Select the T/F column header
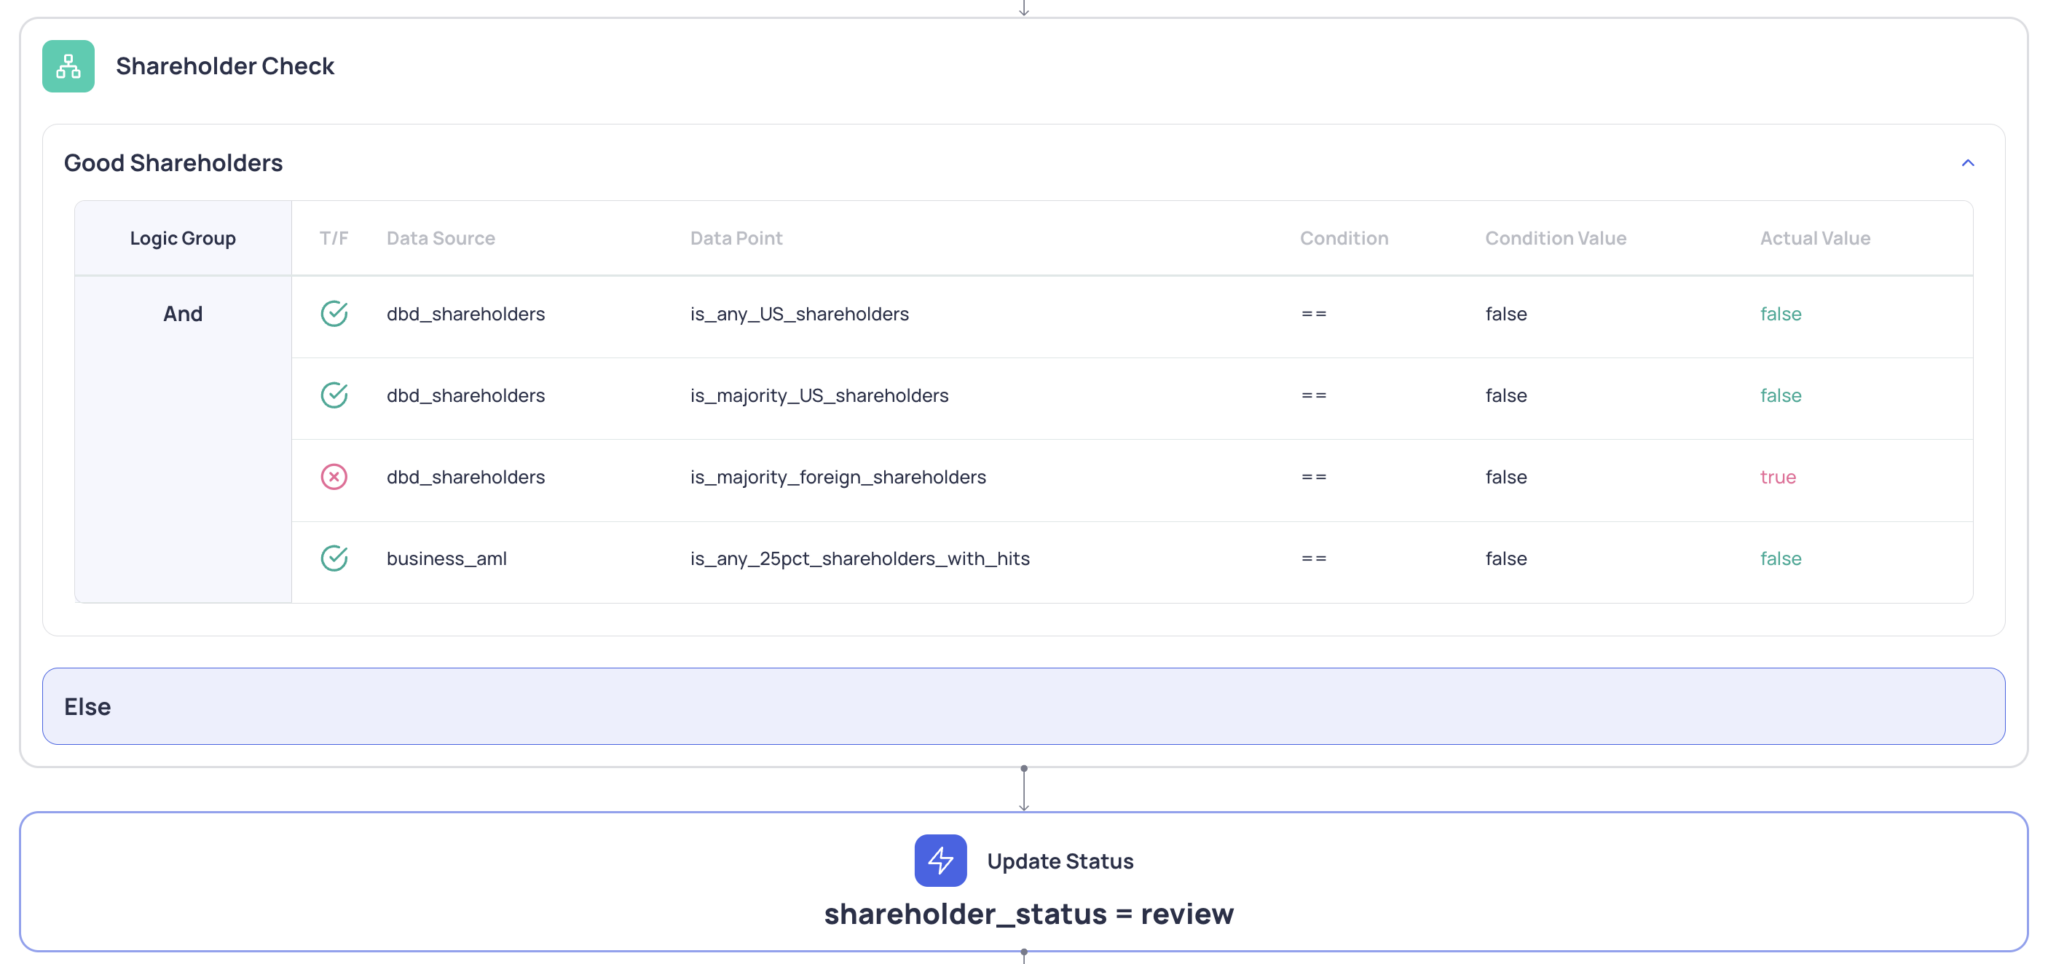The height and width of the screenshot is (964, 2048). click(x=333, y=238)
